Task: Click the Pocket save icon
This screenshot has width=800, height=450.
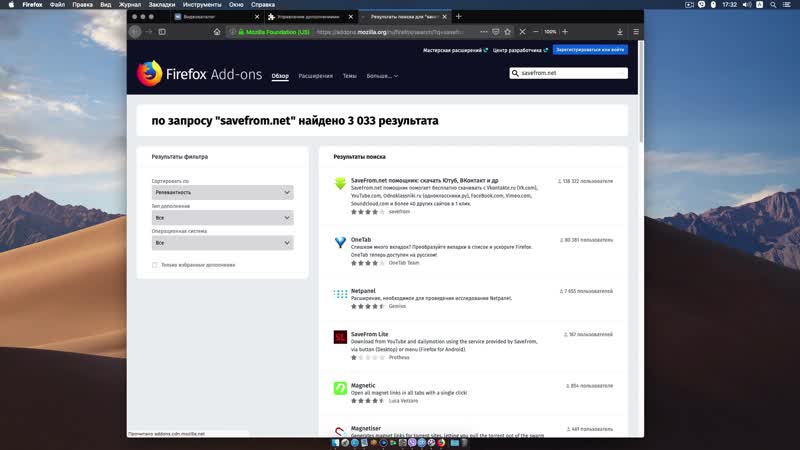Action: click(495, 32)
